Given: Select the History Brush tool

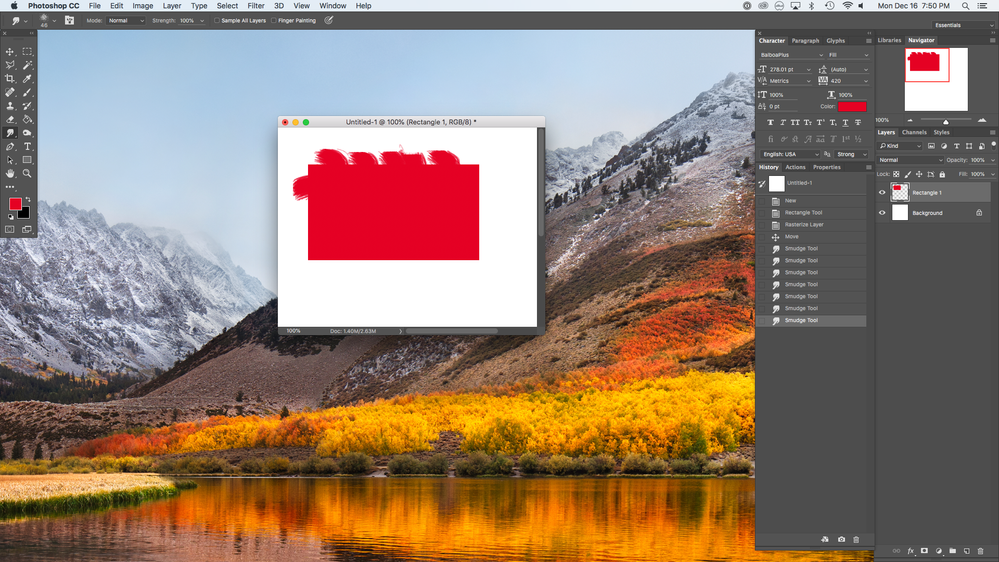Looking at the screenshot, I should (x=27, y=106).
